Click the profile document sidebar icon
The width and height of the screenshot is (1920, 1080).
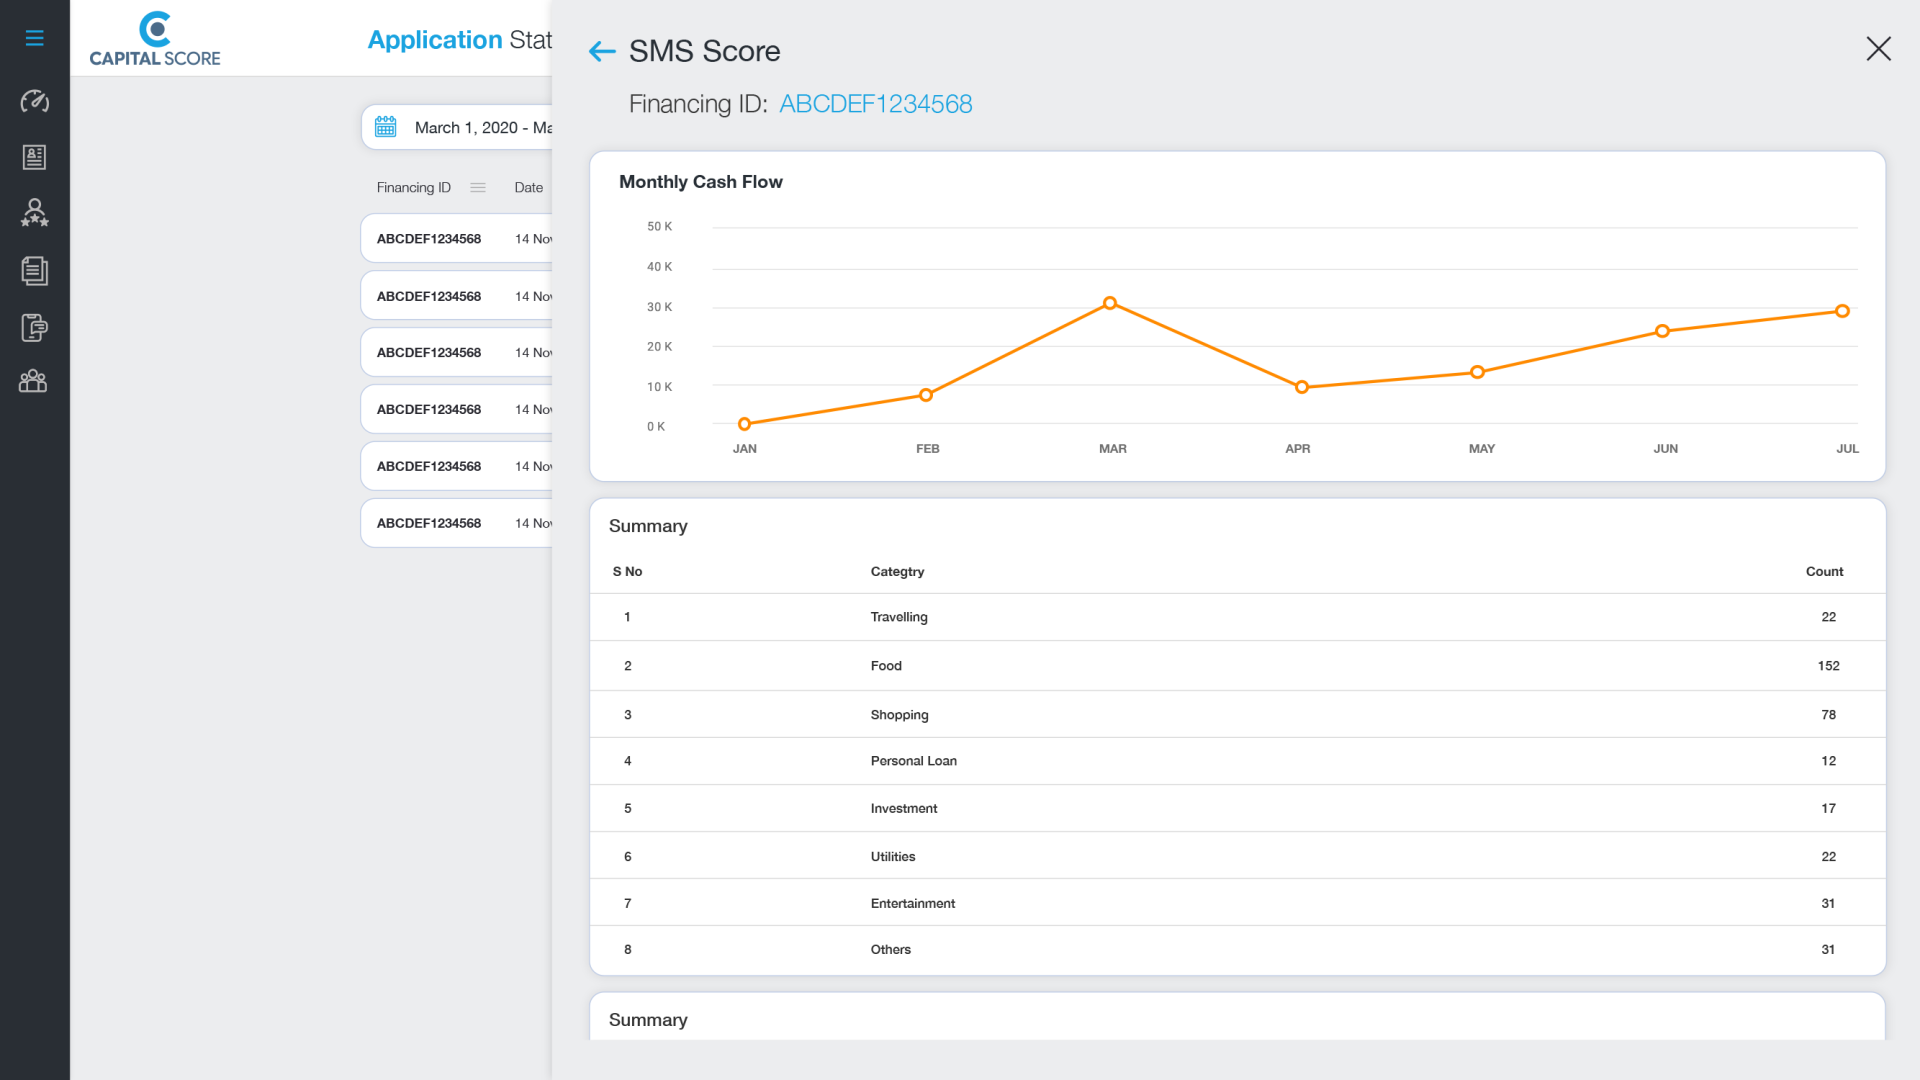[x=34, y=157]
